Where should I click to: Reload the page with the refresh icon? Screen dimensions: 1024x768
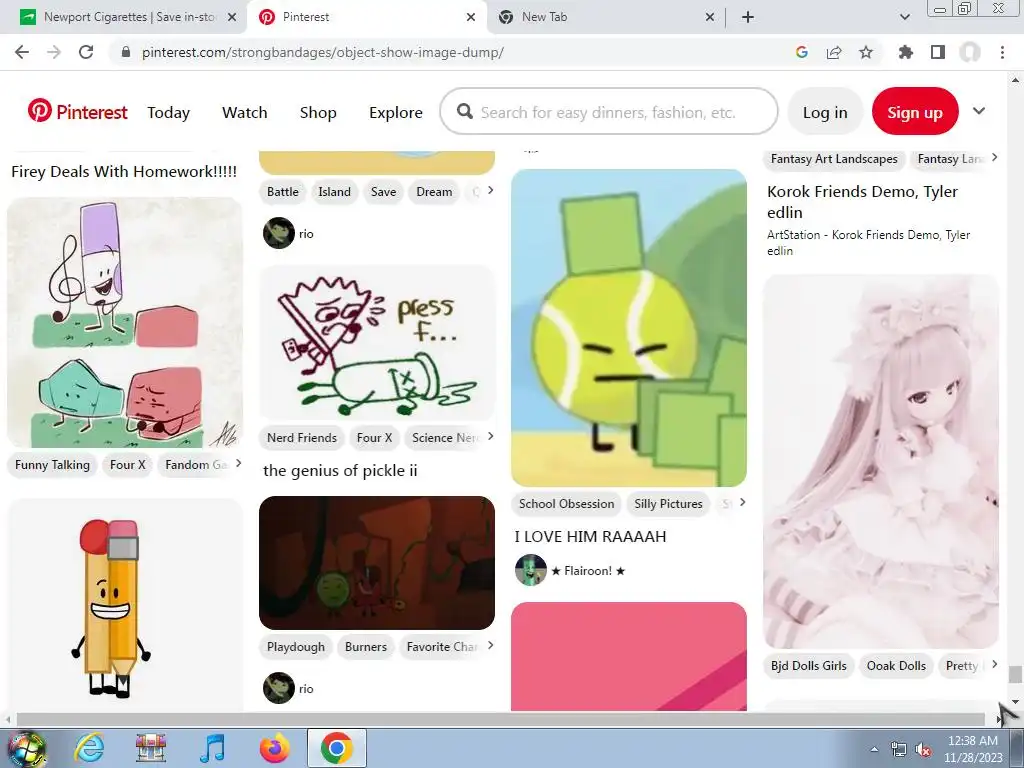tap(86, 52)
